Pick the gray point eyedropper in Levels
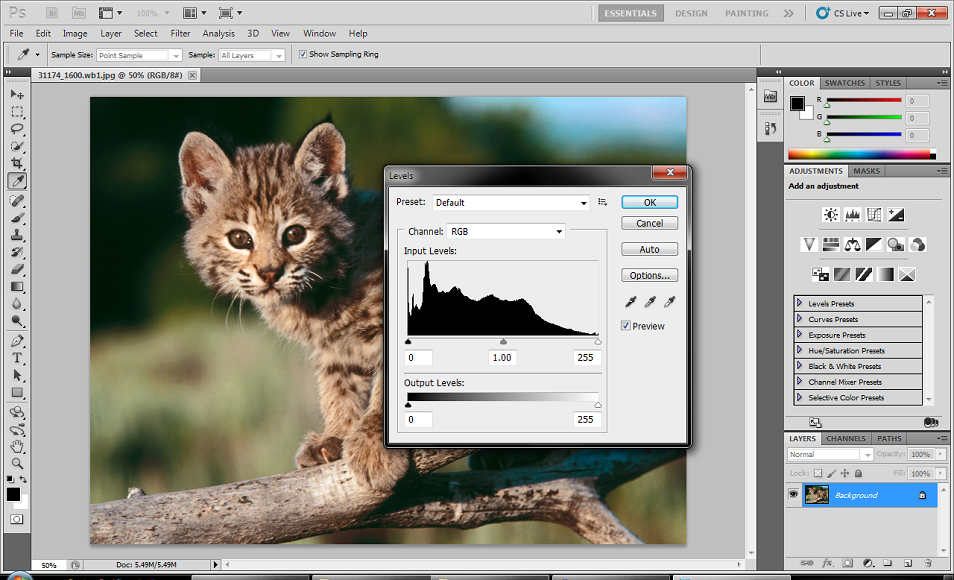Screen dimensions: 954x580 (x=650, y=301)
